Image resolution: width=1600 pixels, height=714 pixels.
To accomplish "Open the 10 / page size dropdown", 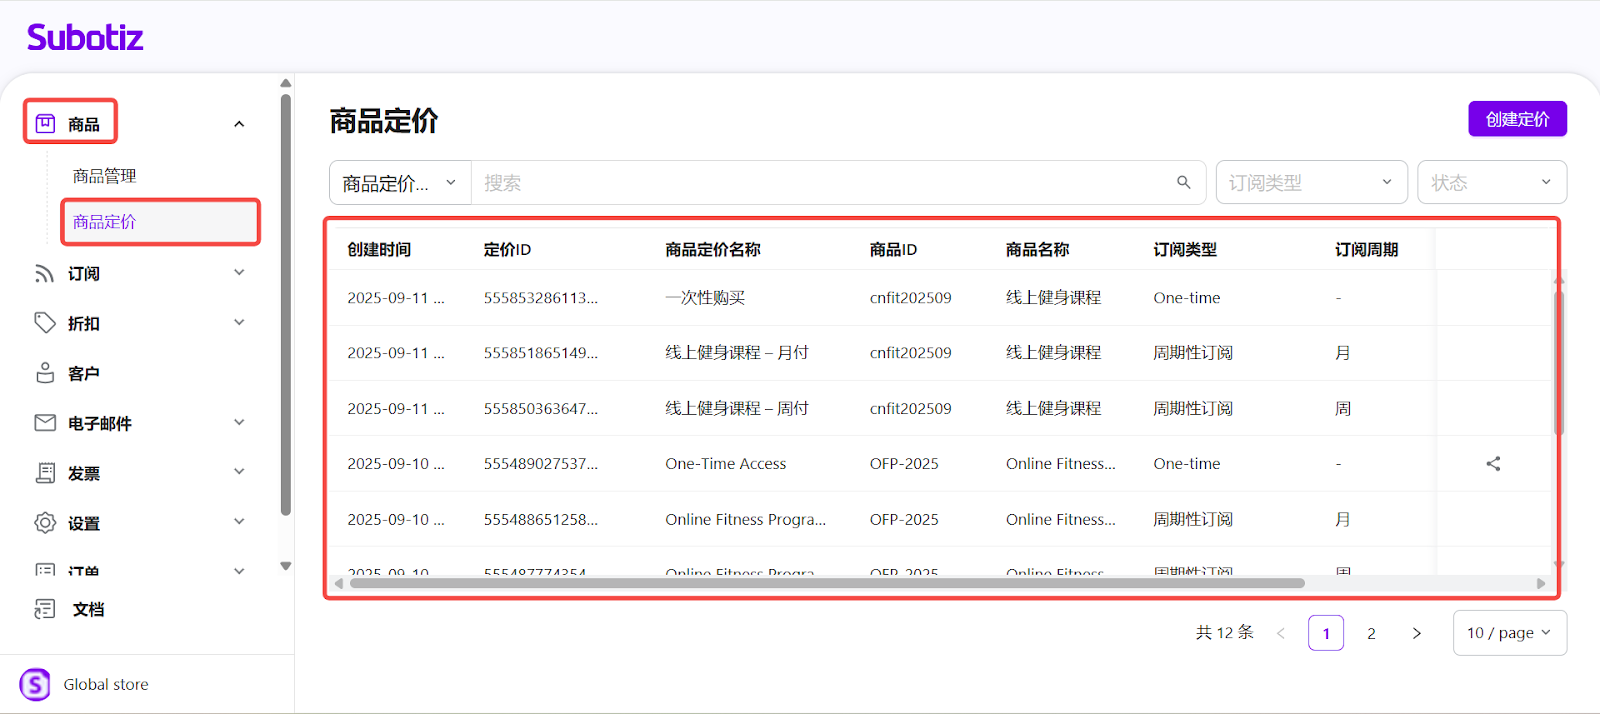I will [x=1509, y=633].
